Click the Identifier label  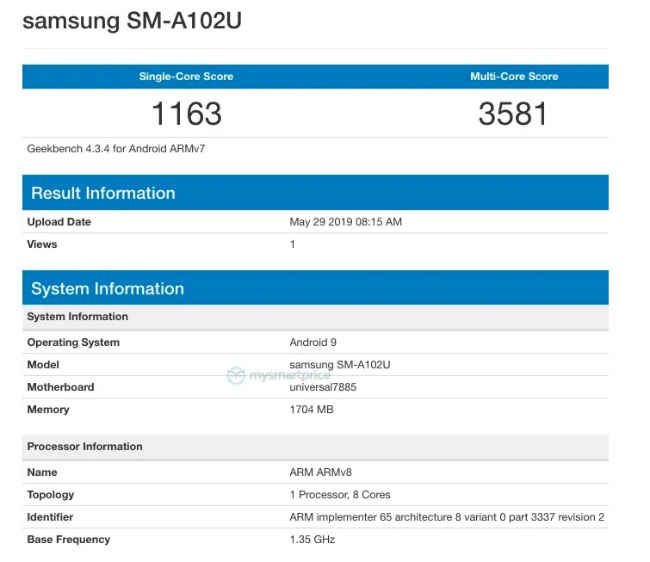point(50,517)
